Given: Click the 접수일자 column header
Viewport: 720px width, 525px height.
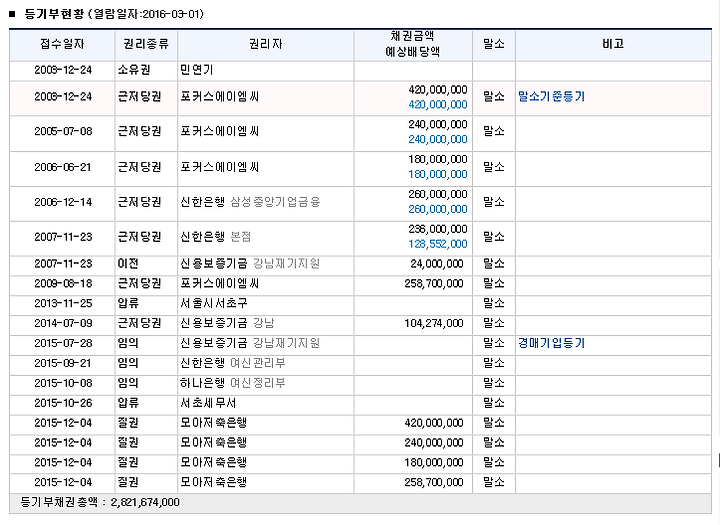Looking at the screenshot, I should tap(62, 44).
